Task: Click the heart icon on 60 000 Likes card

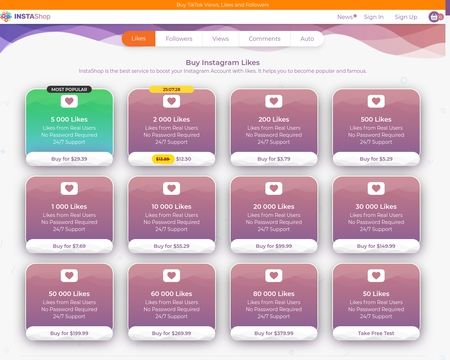Action: pyautogui.click(x=171, y=276)
